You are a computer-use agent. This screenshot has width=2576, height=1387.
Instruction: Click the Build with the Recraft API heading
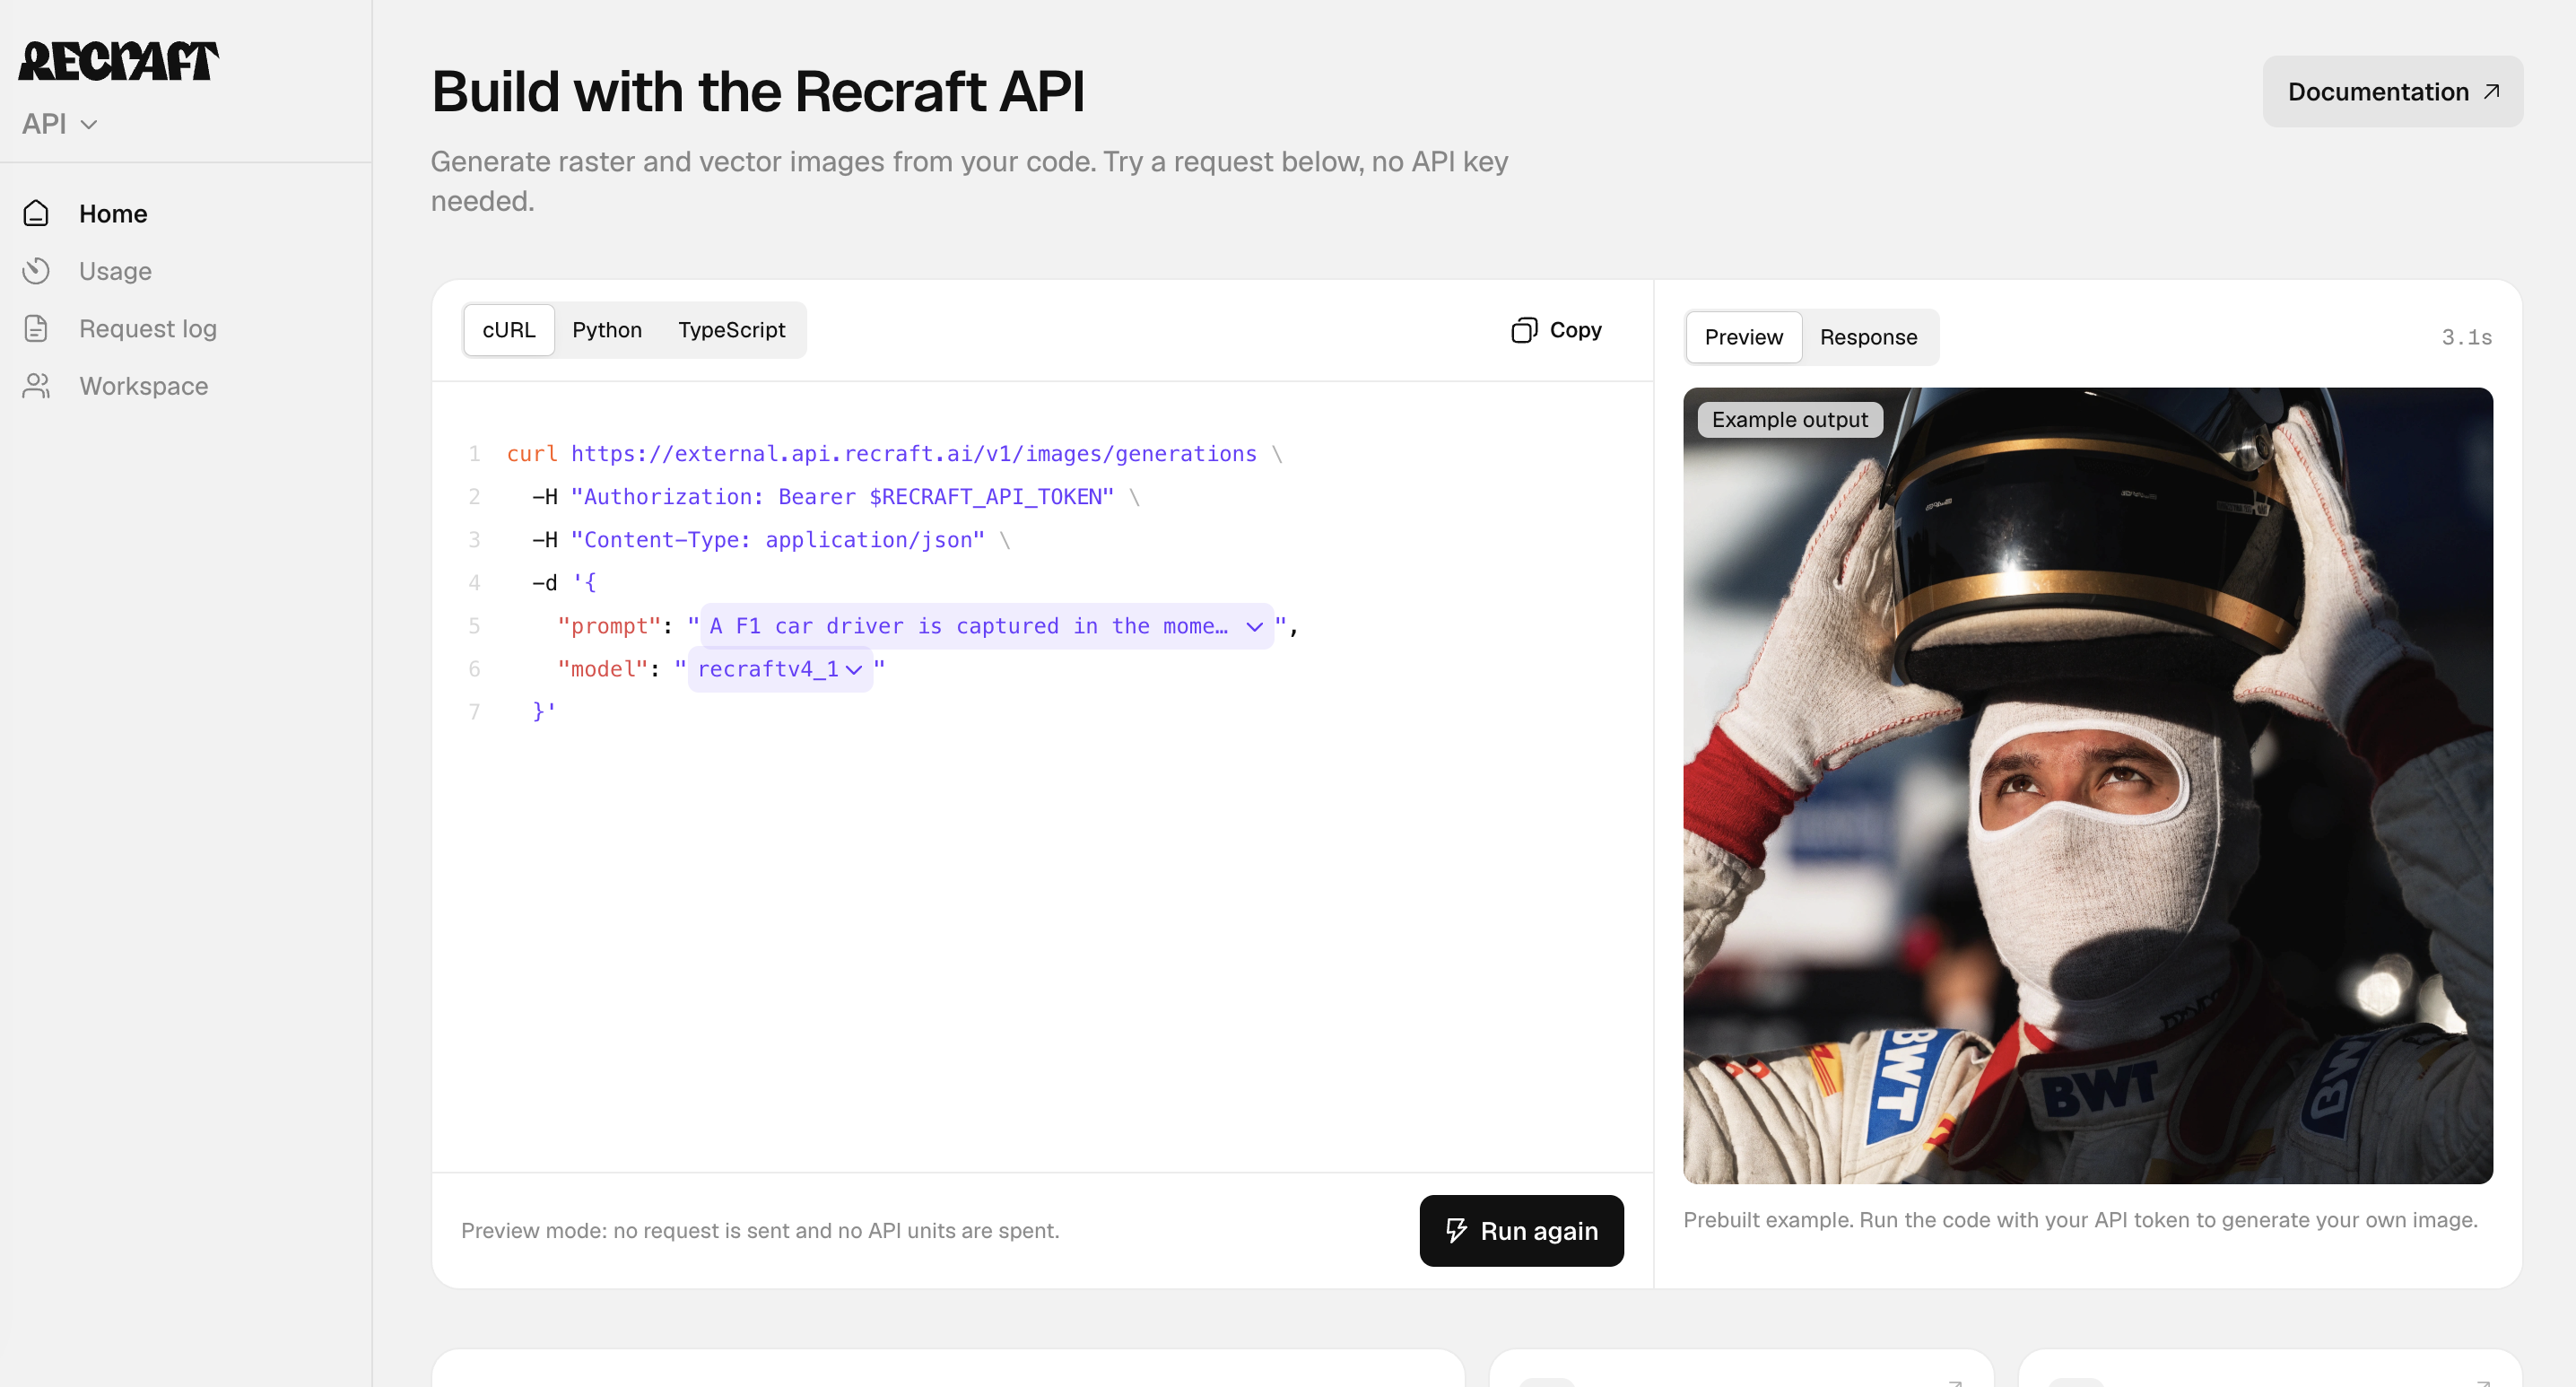pos(758,92)
